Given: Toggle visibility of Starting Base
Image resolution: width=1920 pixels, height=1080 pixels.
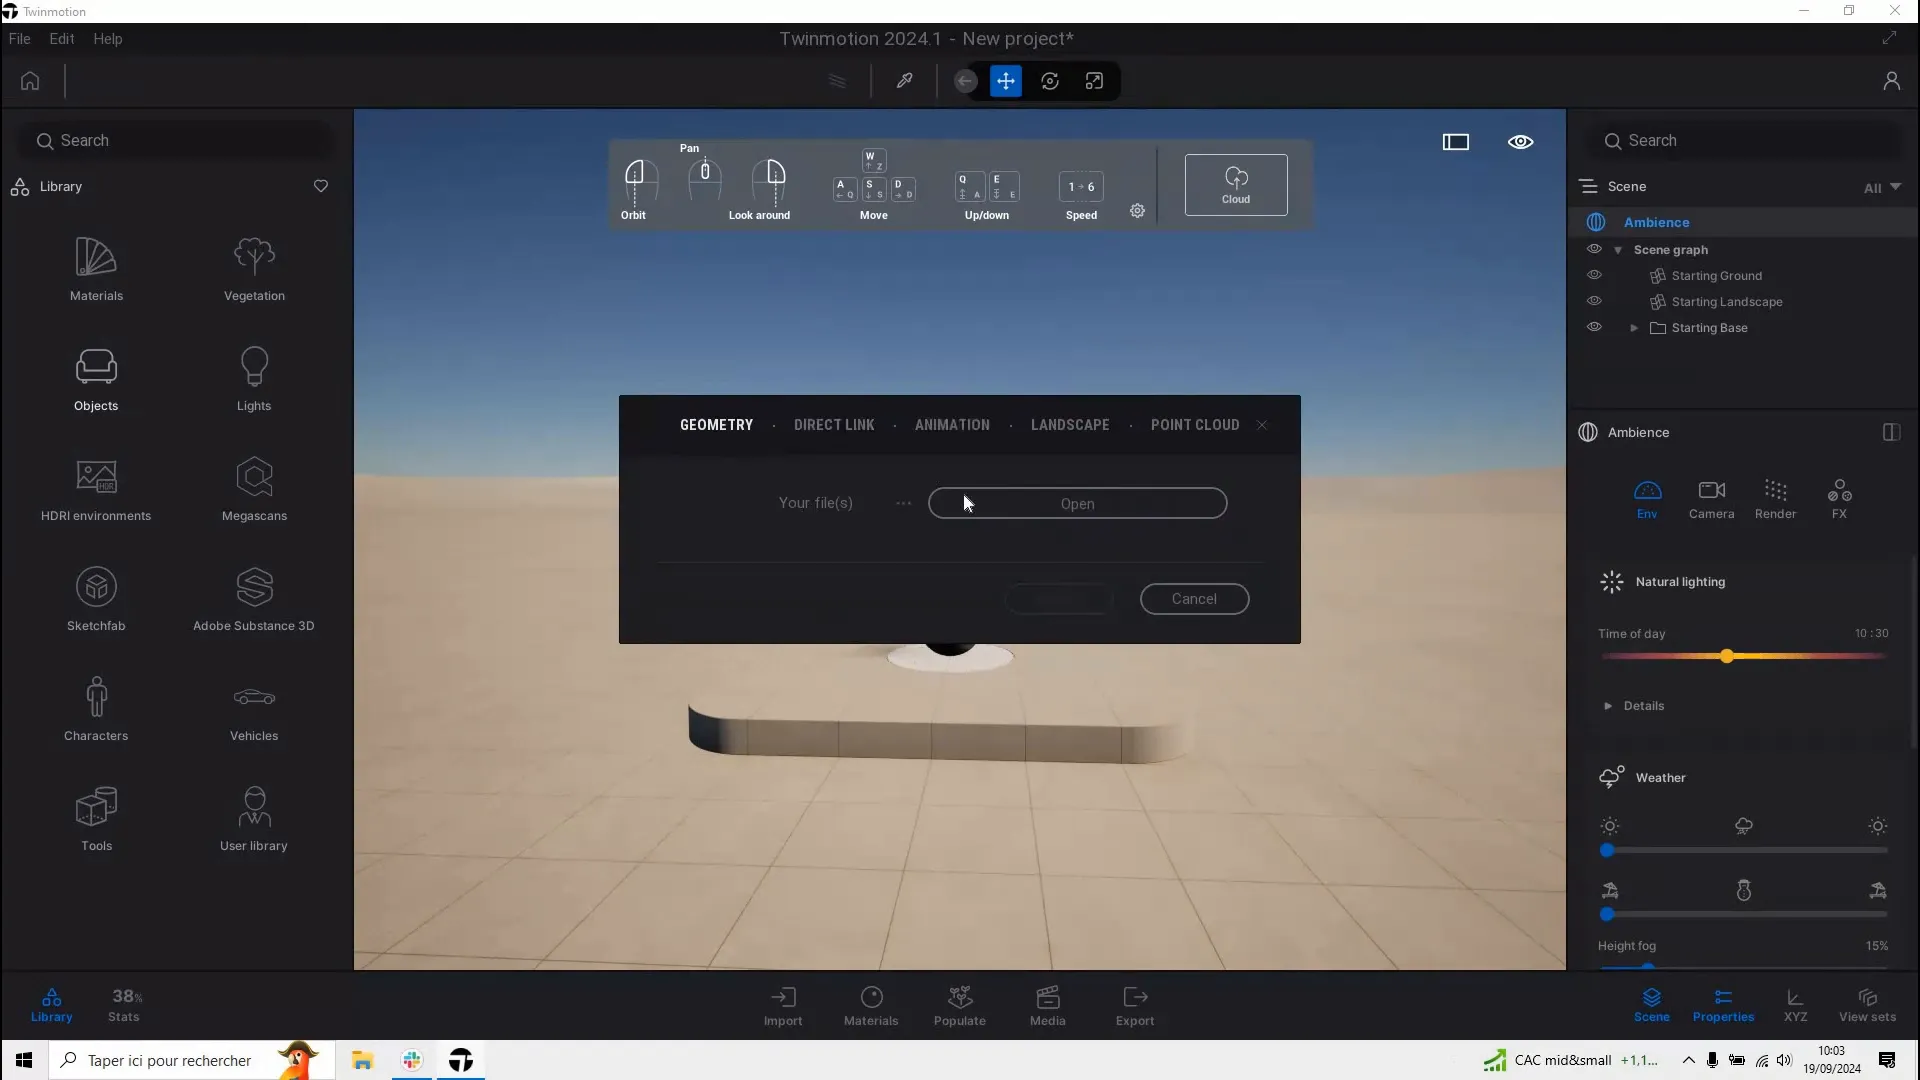Looking at the screenshot, I should (x=1594, y=327).
